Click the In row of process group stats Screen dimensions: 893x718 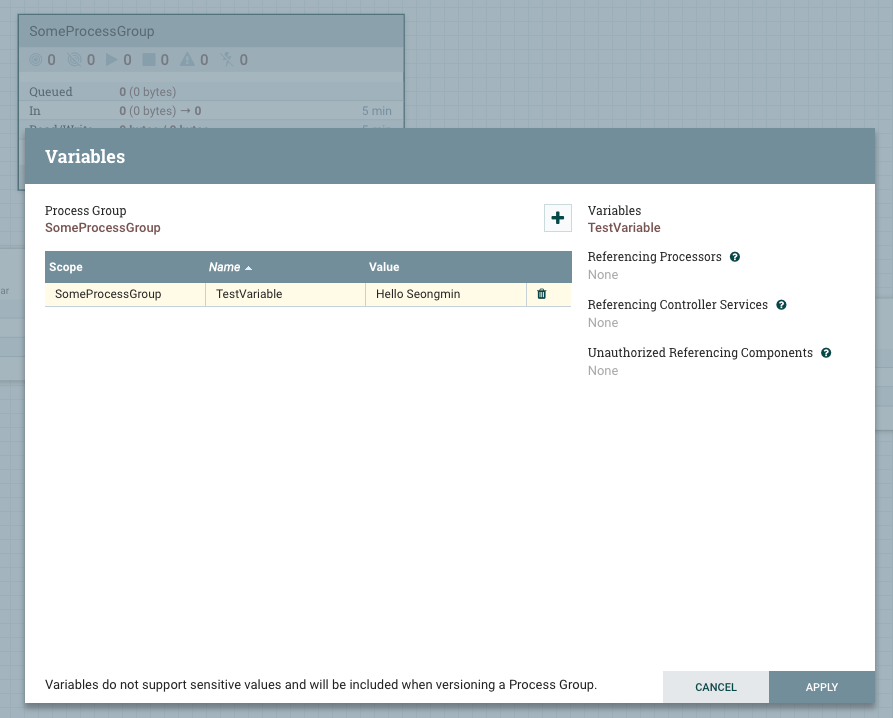click(x=211, y=110)
